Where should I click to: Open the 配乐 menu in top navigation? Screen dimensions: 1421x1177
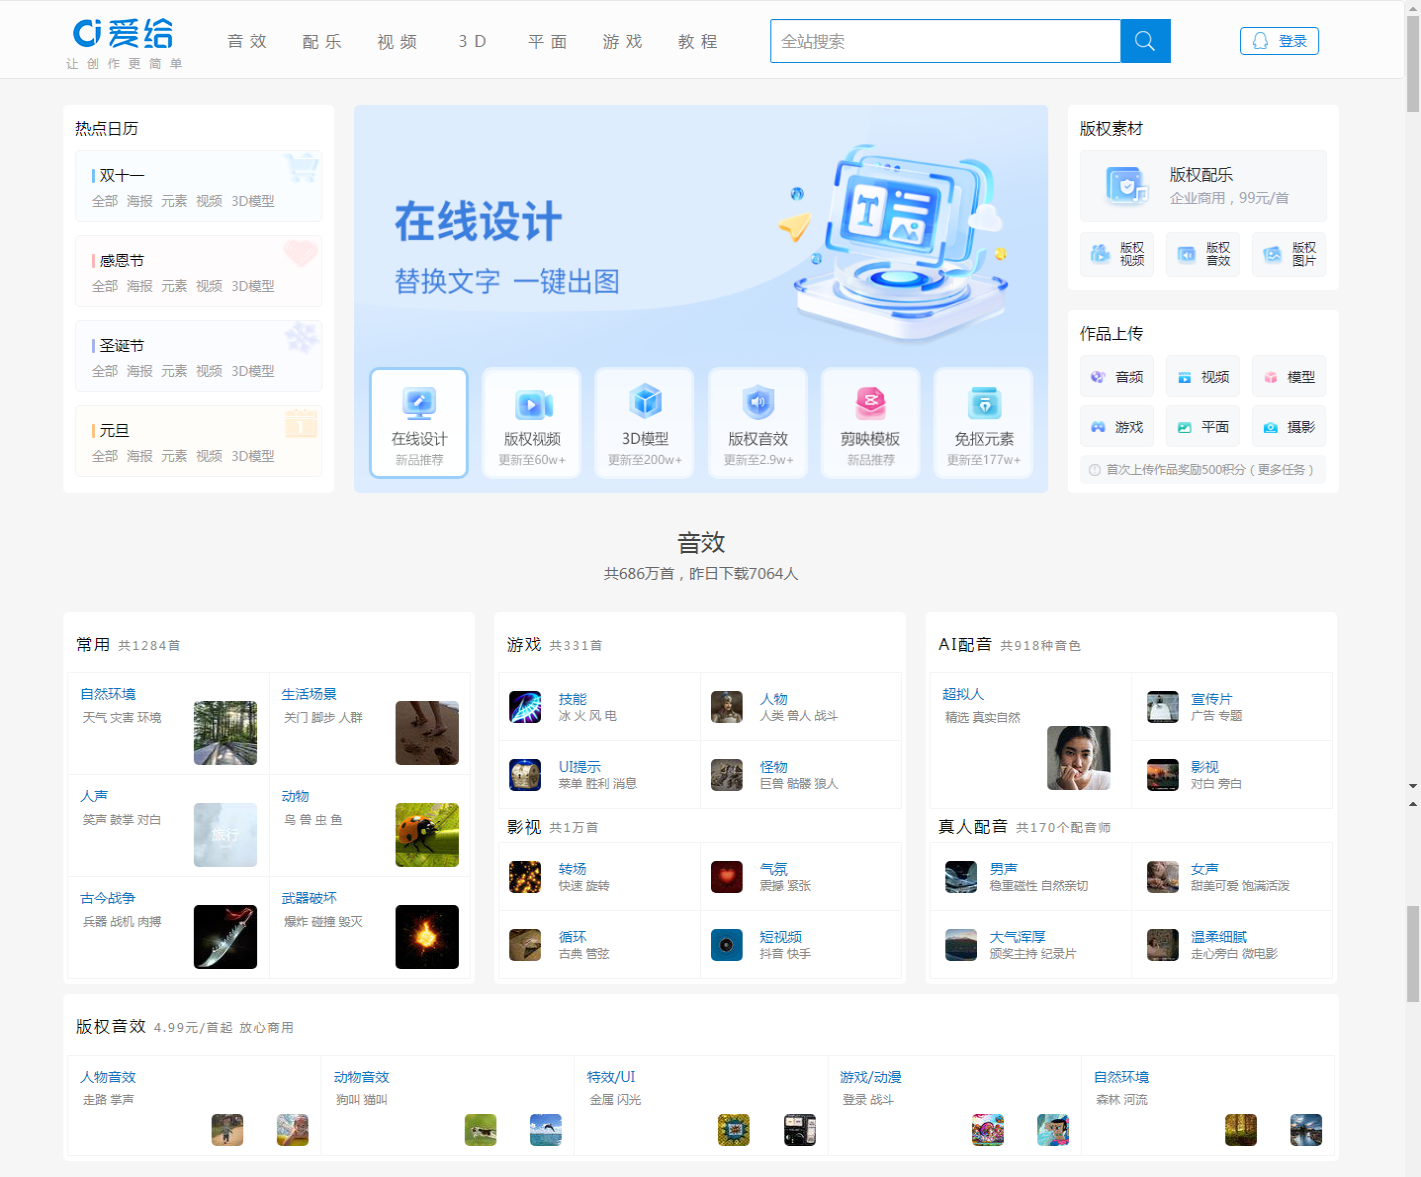tap(321, 41)
